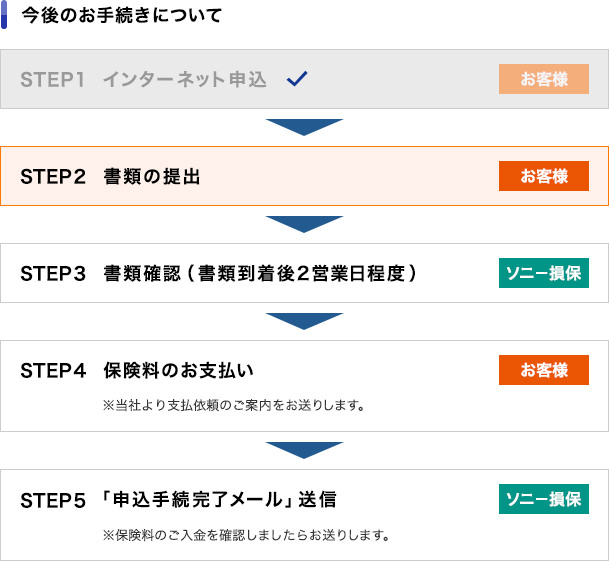
Task: Open STEP1 インターネット申込 row
Action: coord(304,79)
